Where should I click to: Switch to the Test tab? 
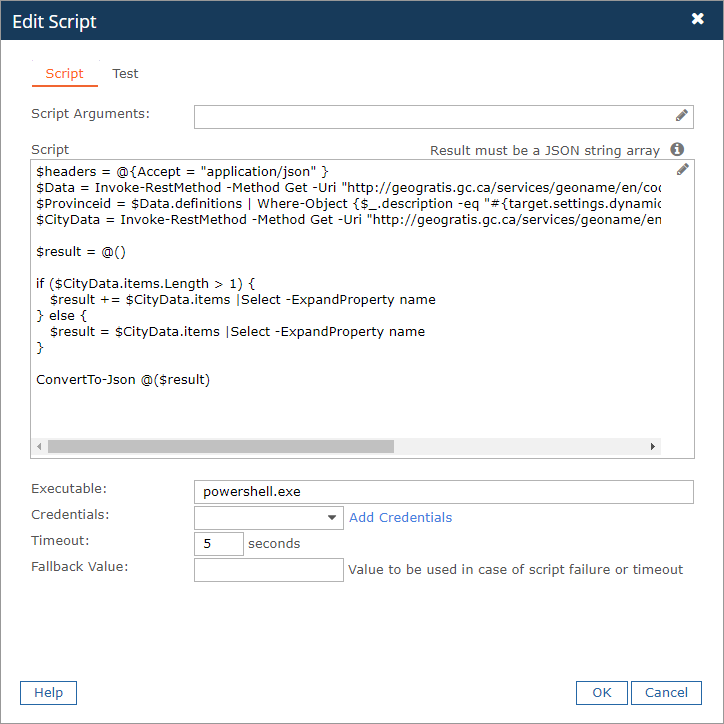coord(125,74)
